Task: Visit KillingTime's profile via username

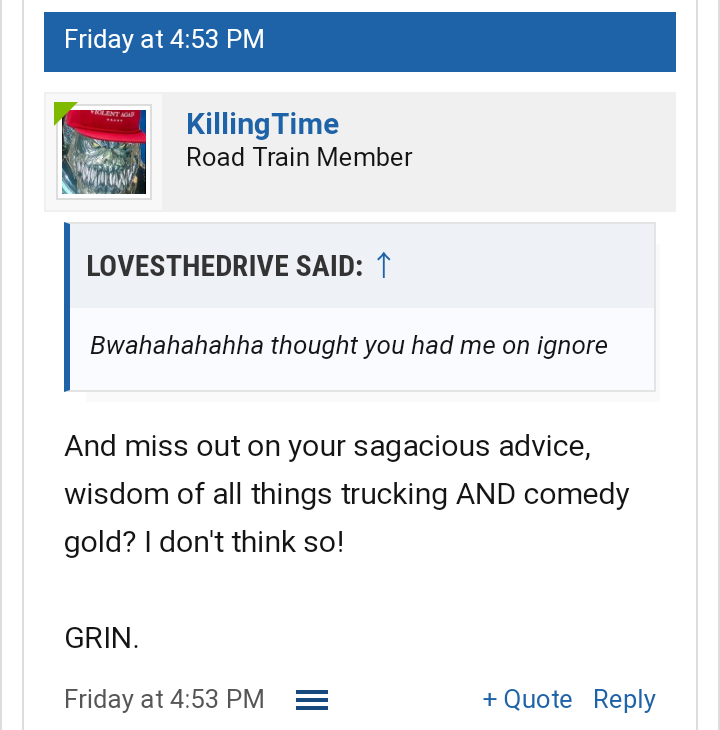Action: pyautogui.click(x=262, y=124)
